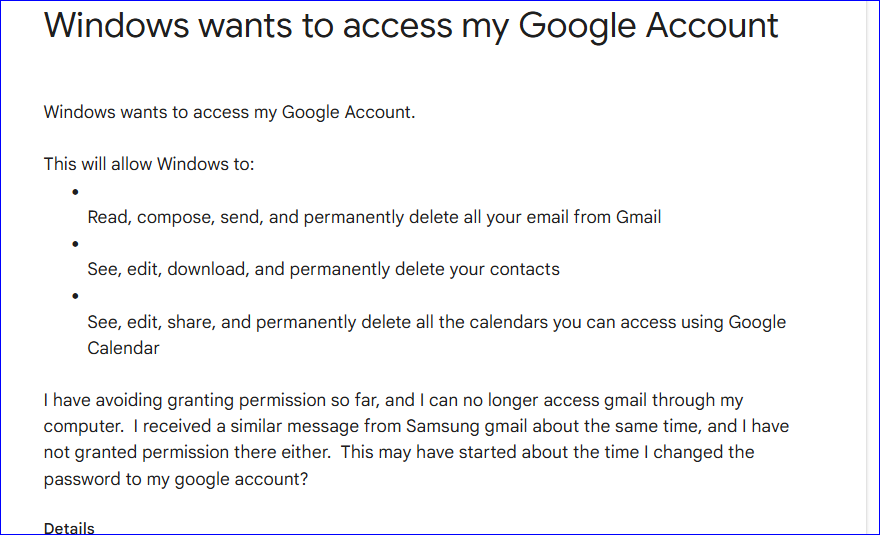The height and width of the screenshot is (535, 880).
Task: Click 'Gmail' at the end of the first permission
Action: pos(638,217)
